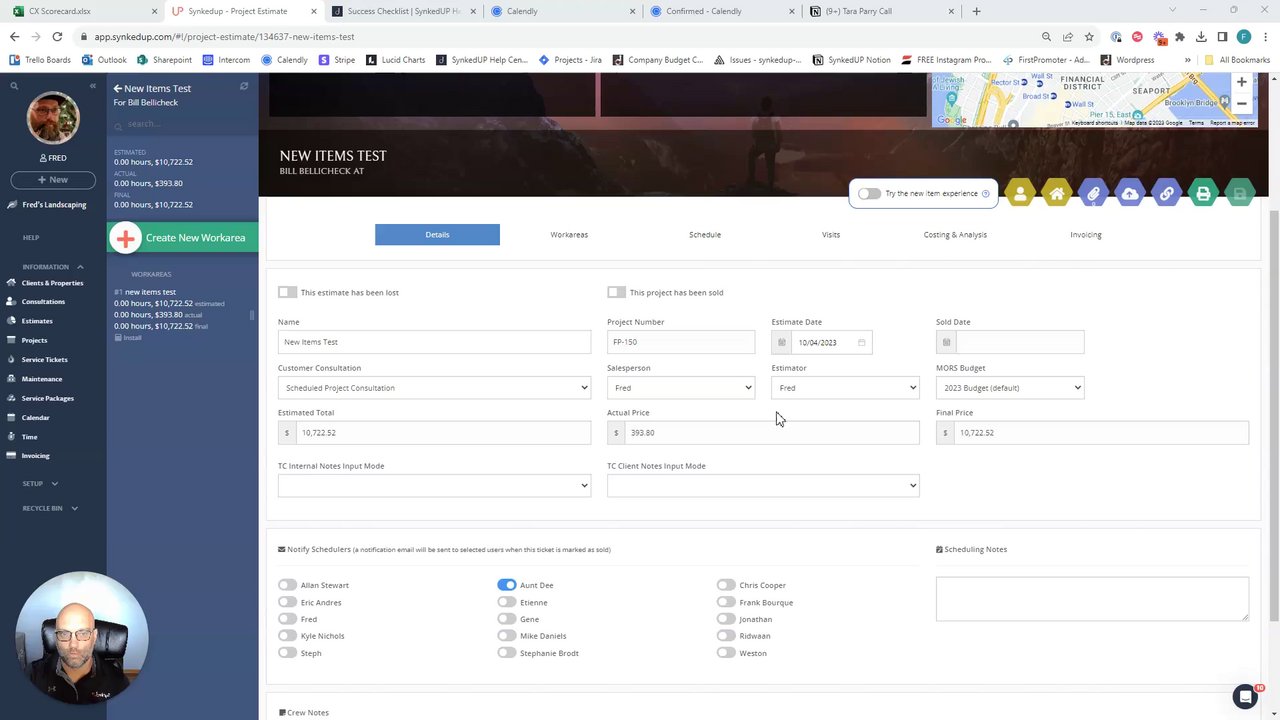Open the sidebar search magnifier icon
This screenshot has height=720, width=1280.
pyautogui.click(x=14, y=86)
